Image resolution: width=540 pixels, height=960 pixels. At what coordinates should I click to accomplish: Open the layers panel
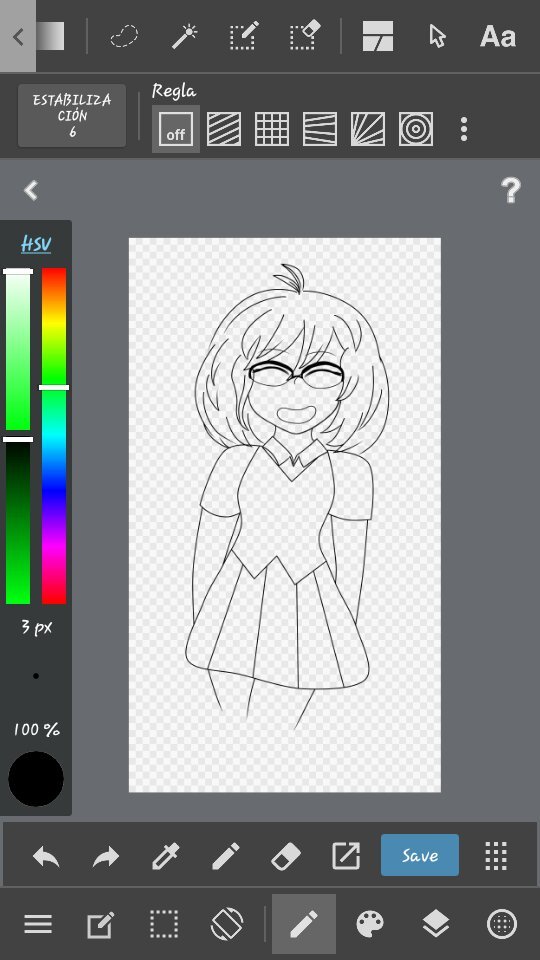(x=436, y=924)
